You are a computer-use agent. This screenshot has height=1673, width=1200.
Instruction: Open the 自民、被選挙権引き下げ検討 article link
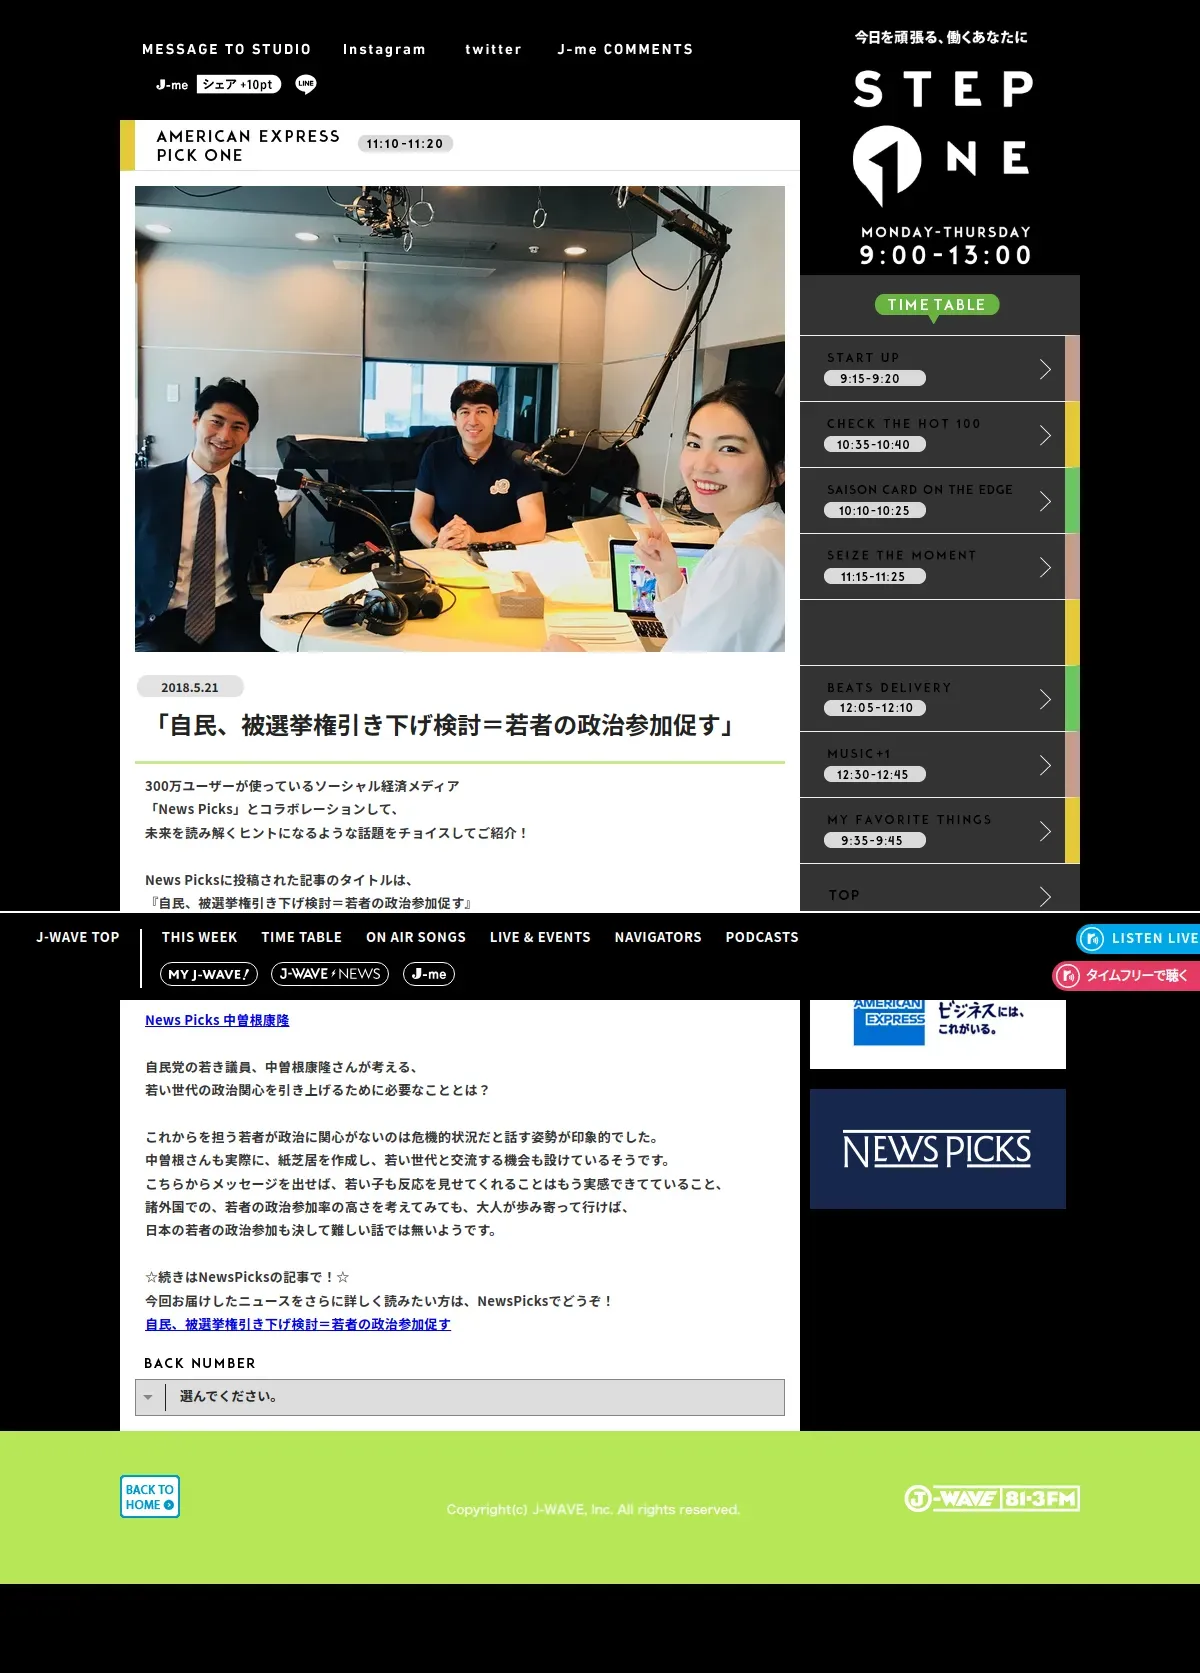click(298, 1324)
